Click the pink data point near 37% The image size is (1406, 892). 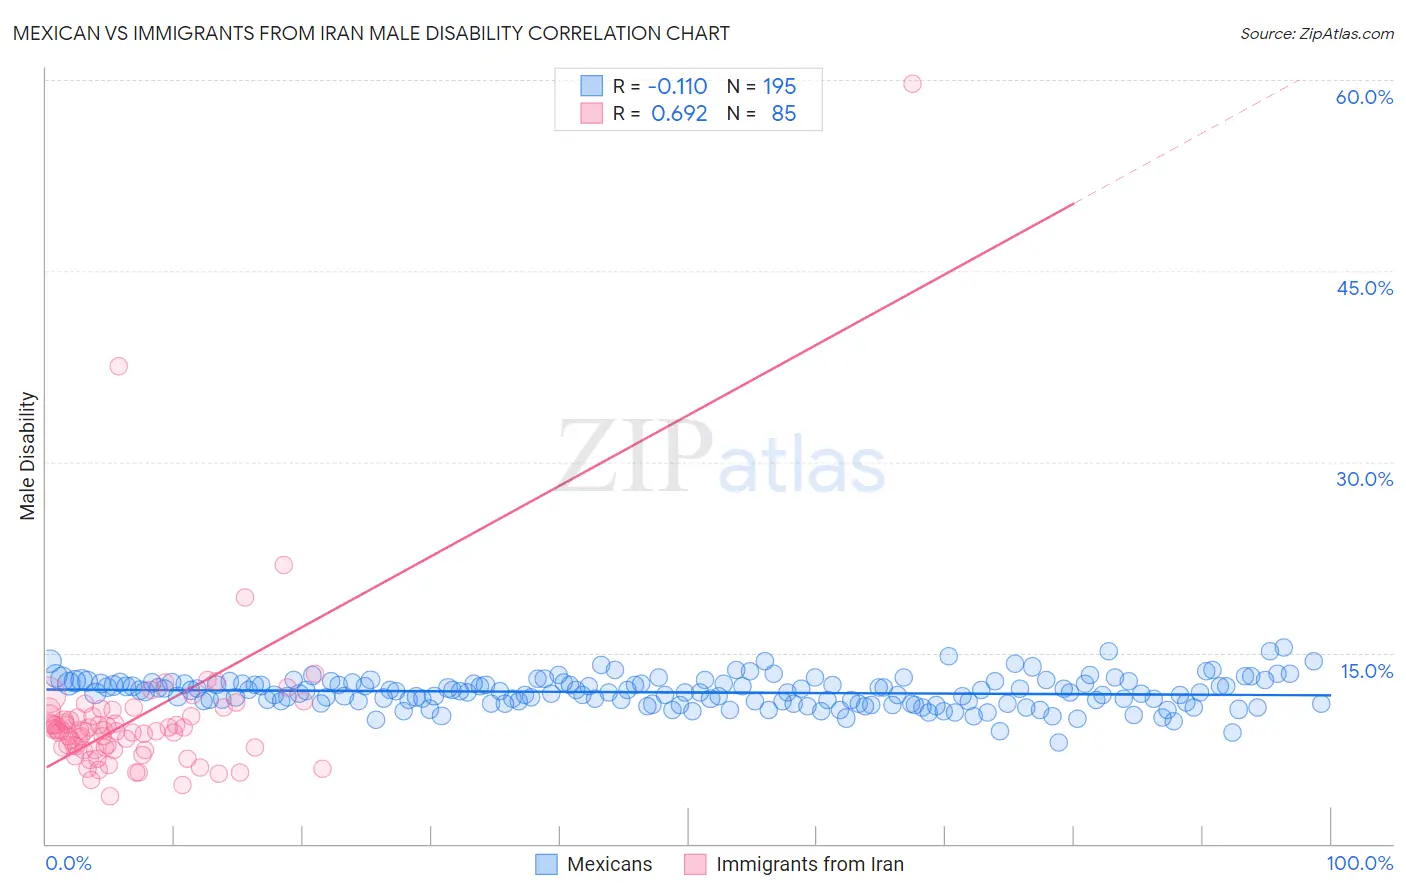(118, 366)
